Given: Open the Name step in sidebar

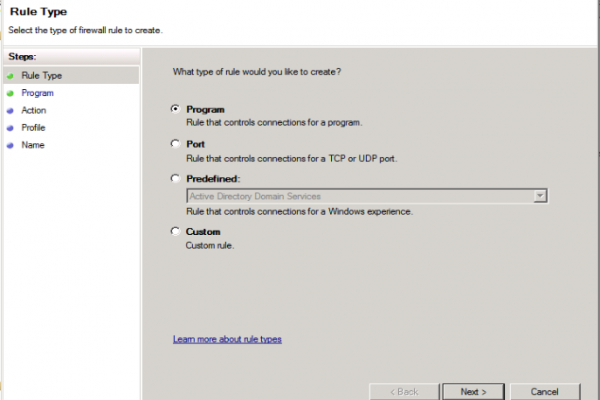Looking at the screenshot, I should point(33,145).
